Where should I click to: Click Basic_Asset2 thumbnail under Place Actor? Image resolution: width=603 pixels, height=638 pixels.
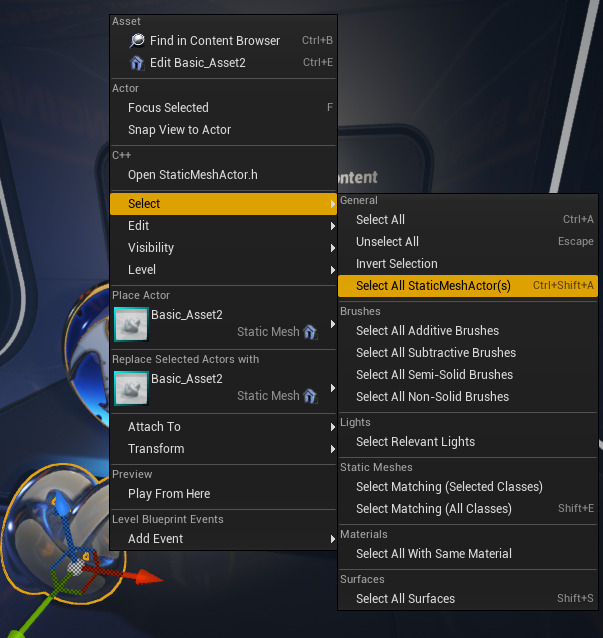click(x=131, y=324)
